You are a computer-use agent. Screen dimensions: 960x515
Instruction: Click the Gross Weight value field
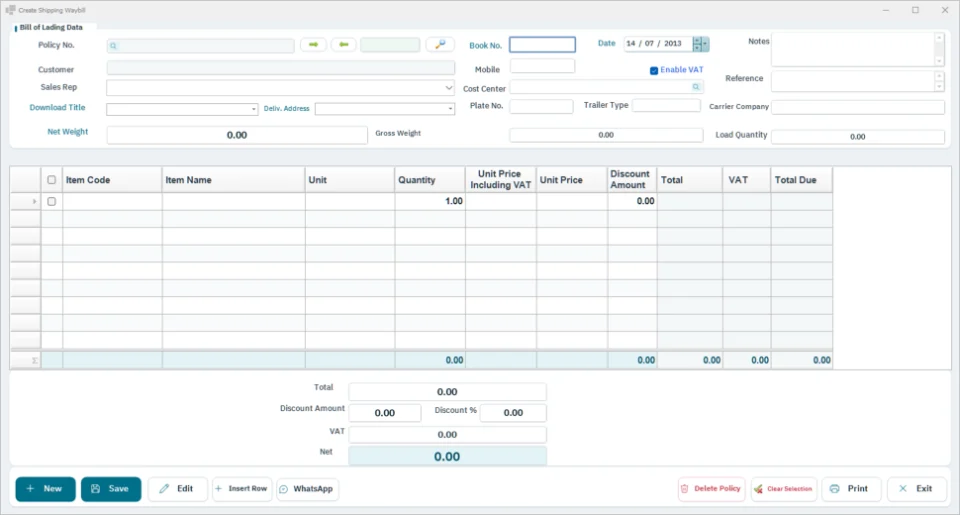pyautogui.click(x=606, y=135)
